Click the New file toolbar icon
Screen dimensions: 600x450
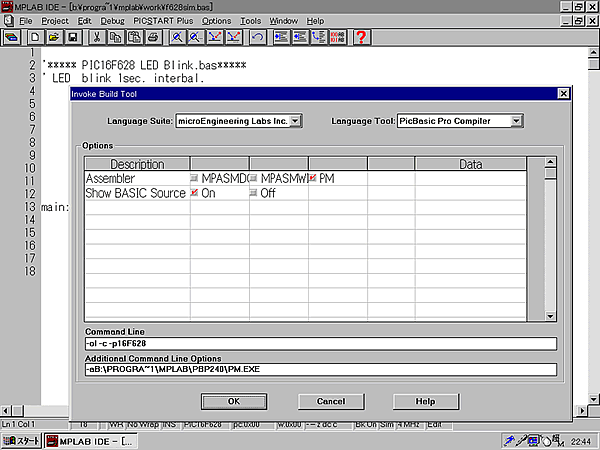35,37
